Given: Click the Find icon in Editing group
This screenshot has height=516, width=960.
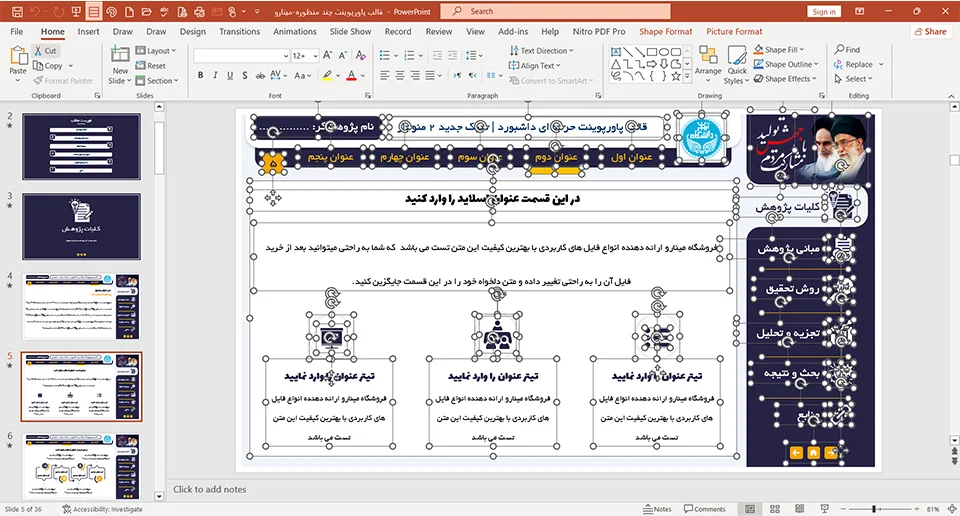Looking at the screenshot, I should point(839,49).
